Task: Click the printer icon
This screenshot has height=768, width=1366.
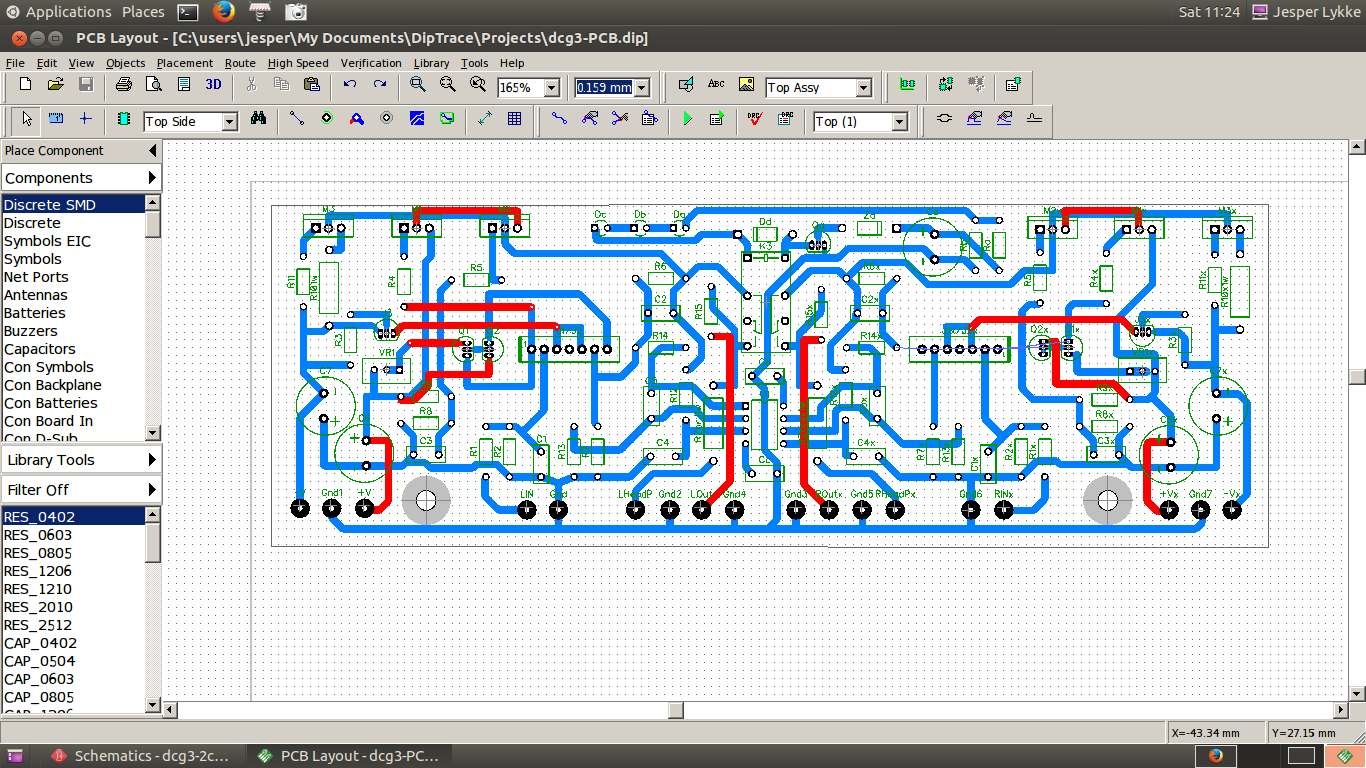Action: click(125, 86)
